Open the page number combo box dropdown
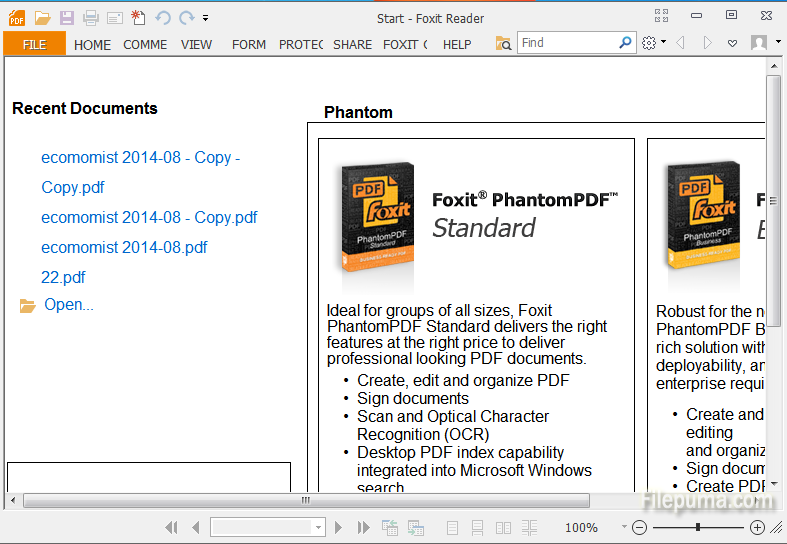787x544 pixels. point(319,527)
